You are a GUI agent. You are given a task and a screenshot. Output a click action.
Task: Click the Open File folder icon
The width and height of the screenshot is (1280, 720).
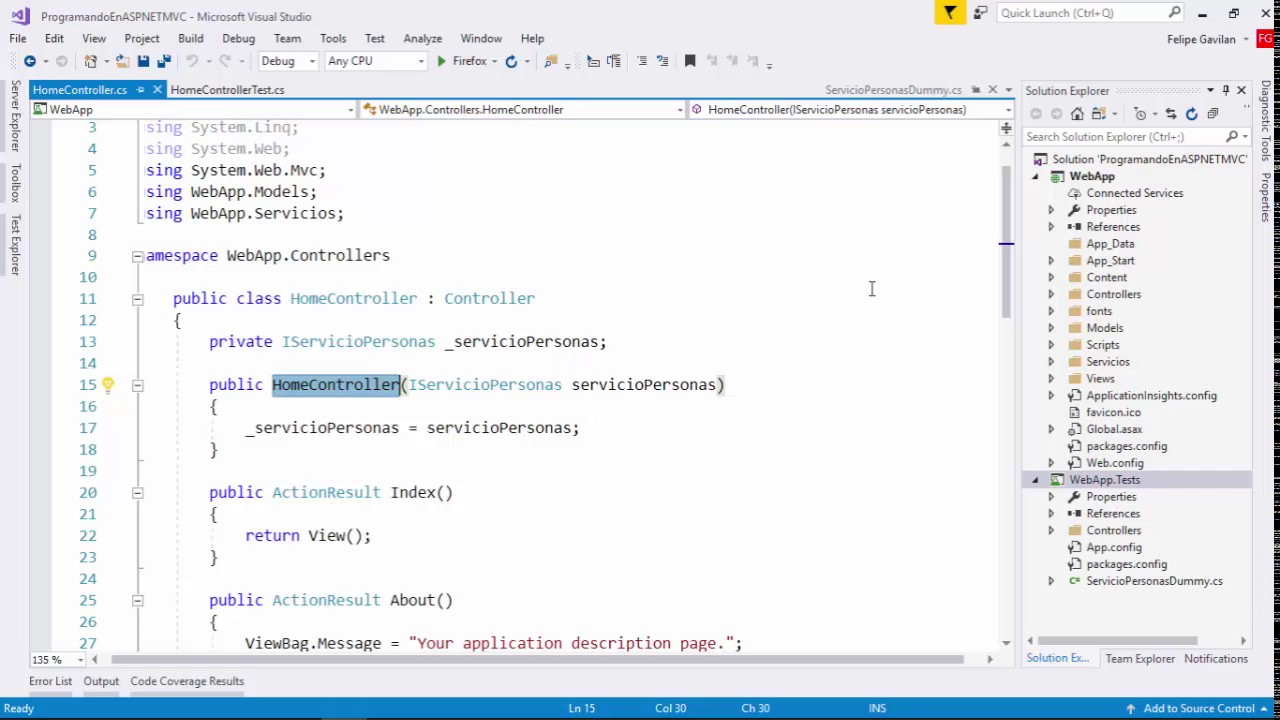122,61
